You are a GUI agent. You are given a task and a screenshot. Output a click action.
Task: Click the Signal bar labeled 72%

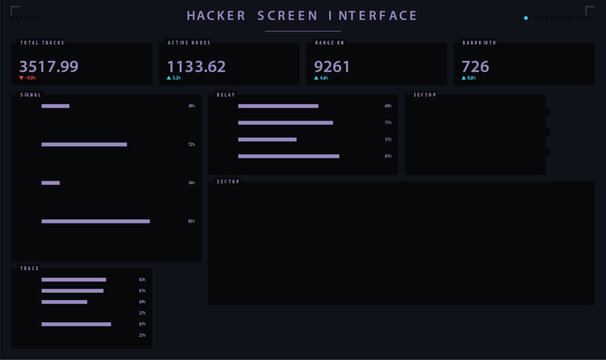[84, 145]
